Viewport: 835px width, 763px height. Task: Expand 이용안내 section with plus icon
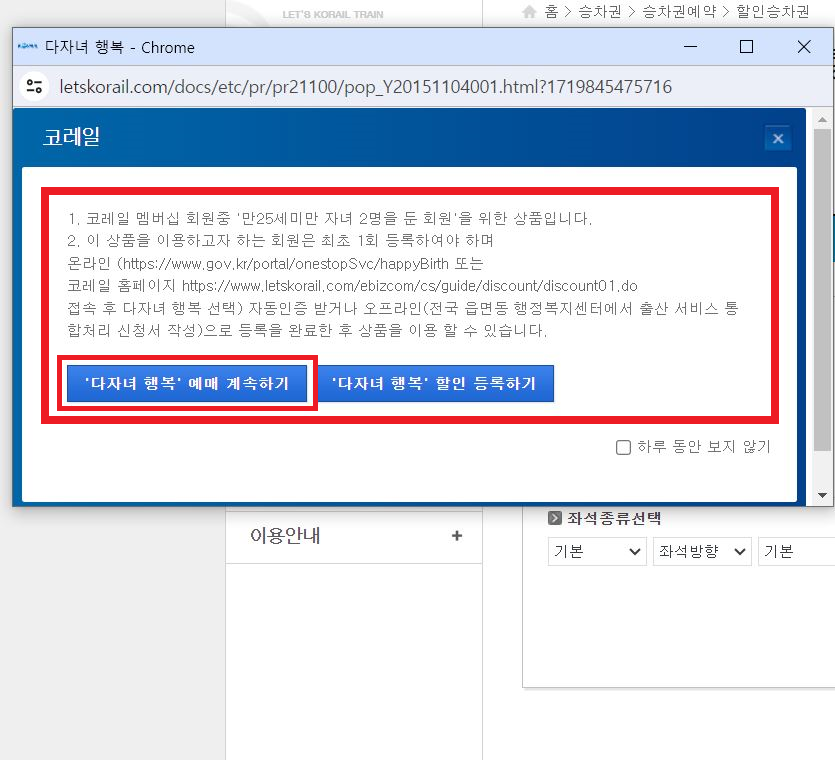pyautogui.click(x=456, y=536)
